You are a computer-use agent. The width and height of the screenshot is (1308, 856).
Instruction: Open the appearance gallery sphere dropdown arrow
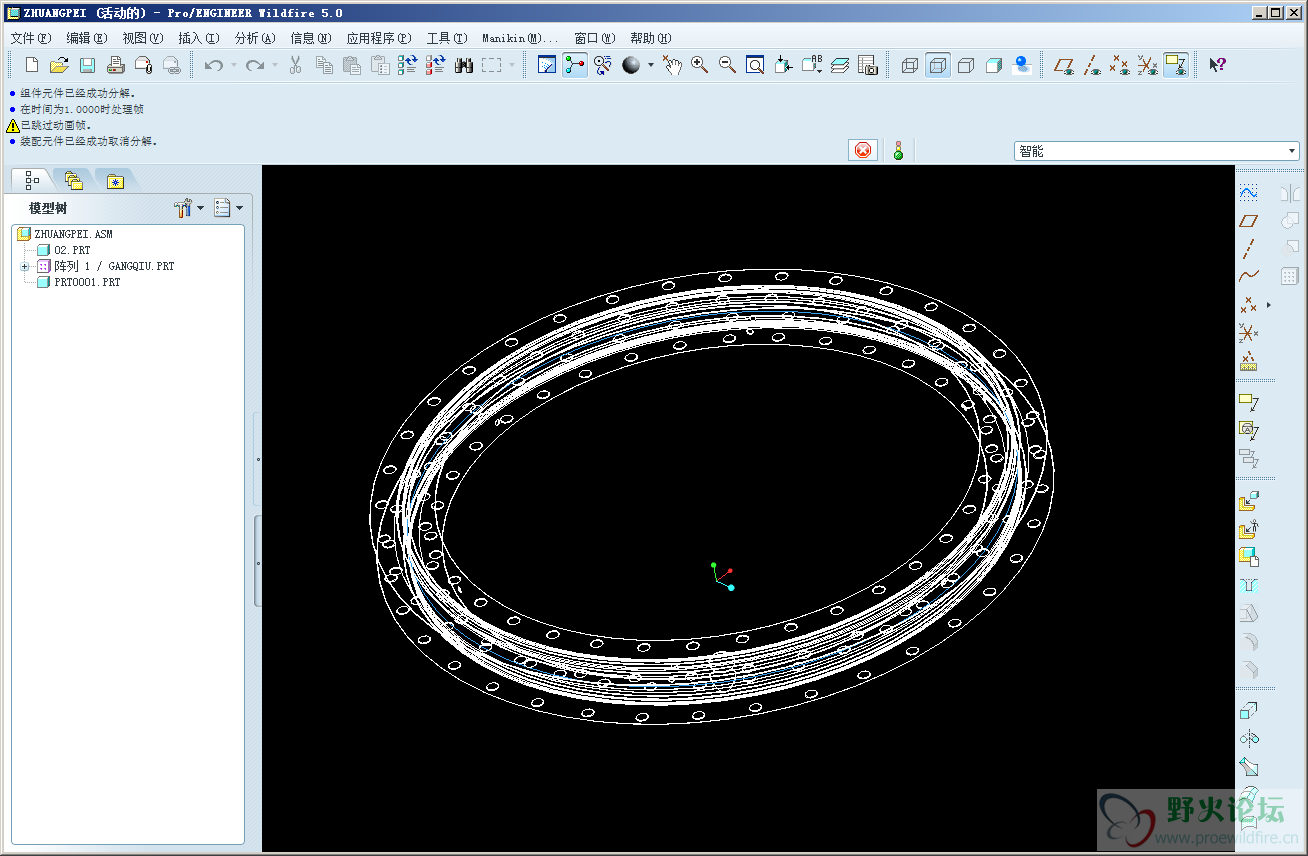(x=651, y=66)
